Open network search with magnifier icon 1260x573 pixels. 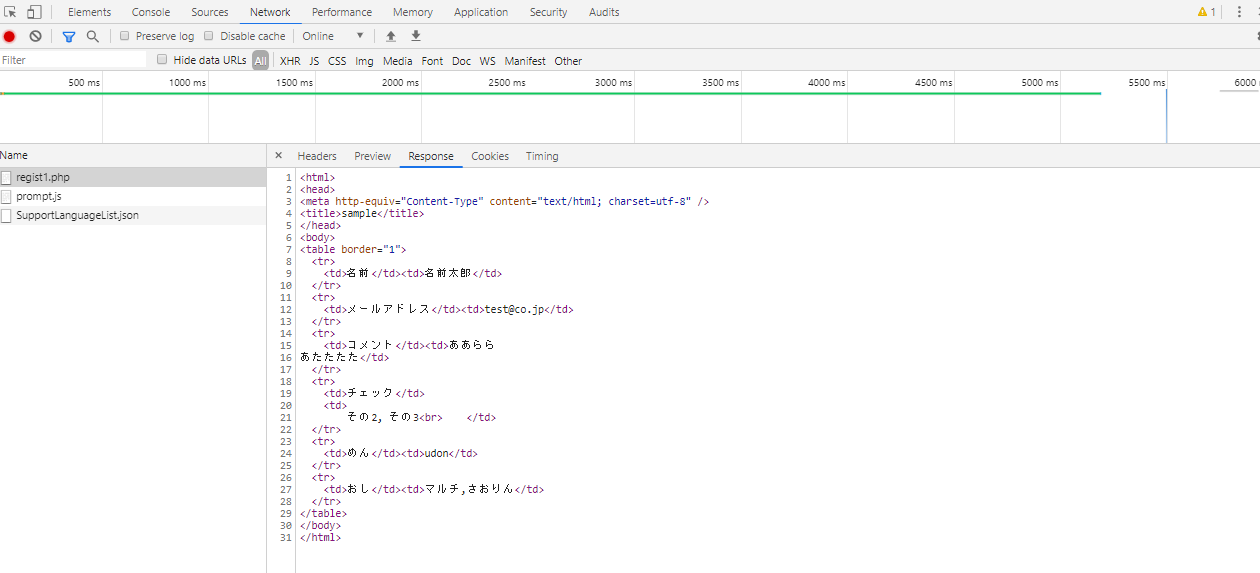point(93,36)
